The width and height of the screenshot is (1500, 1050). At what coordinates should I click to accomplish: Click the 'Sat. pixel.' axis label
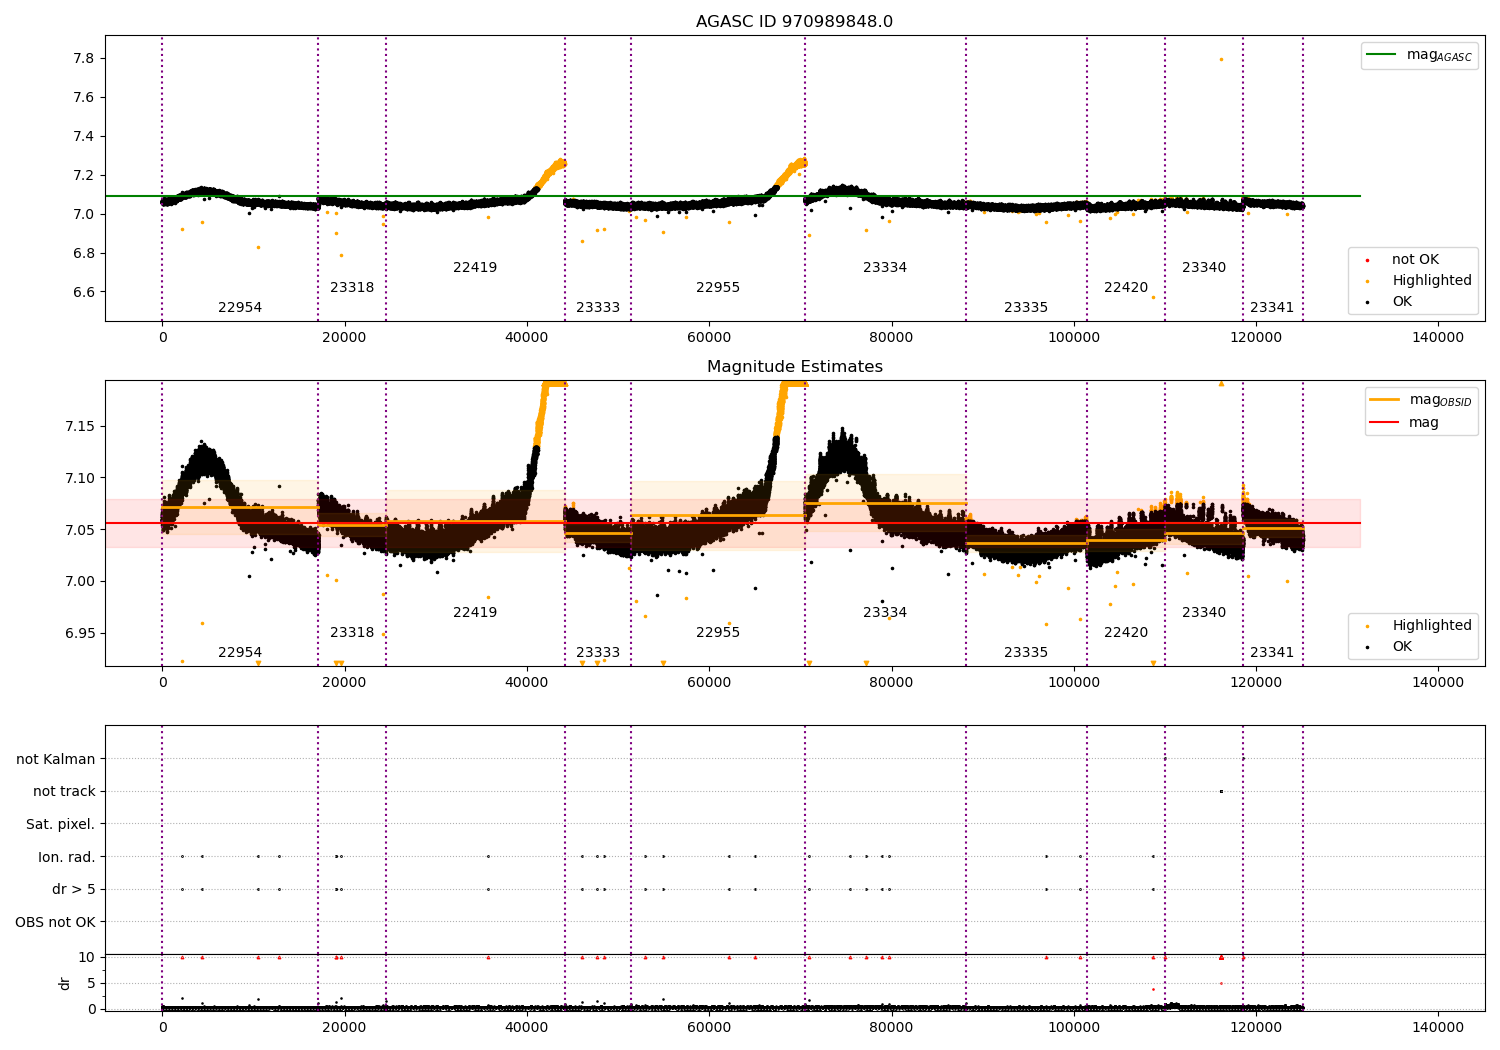pos(61,825)
